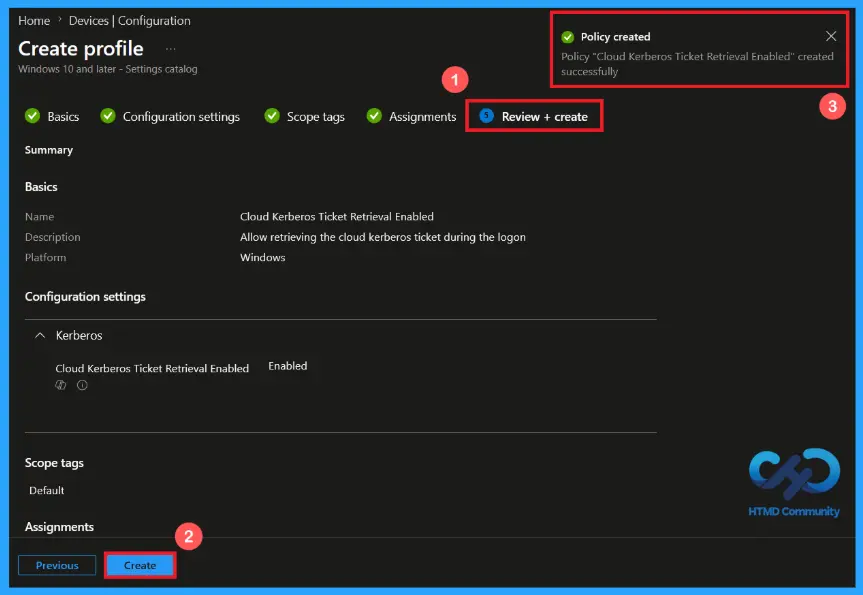This screenshot has width=863, height=595.
Task: Click the policy type icon under Cloud Kerberos setting
Action: [61, 385]
